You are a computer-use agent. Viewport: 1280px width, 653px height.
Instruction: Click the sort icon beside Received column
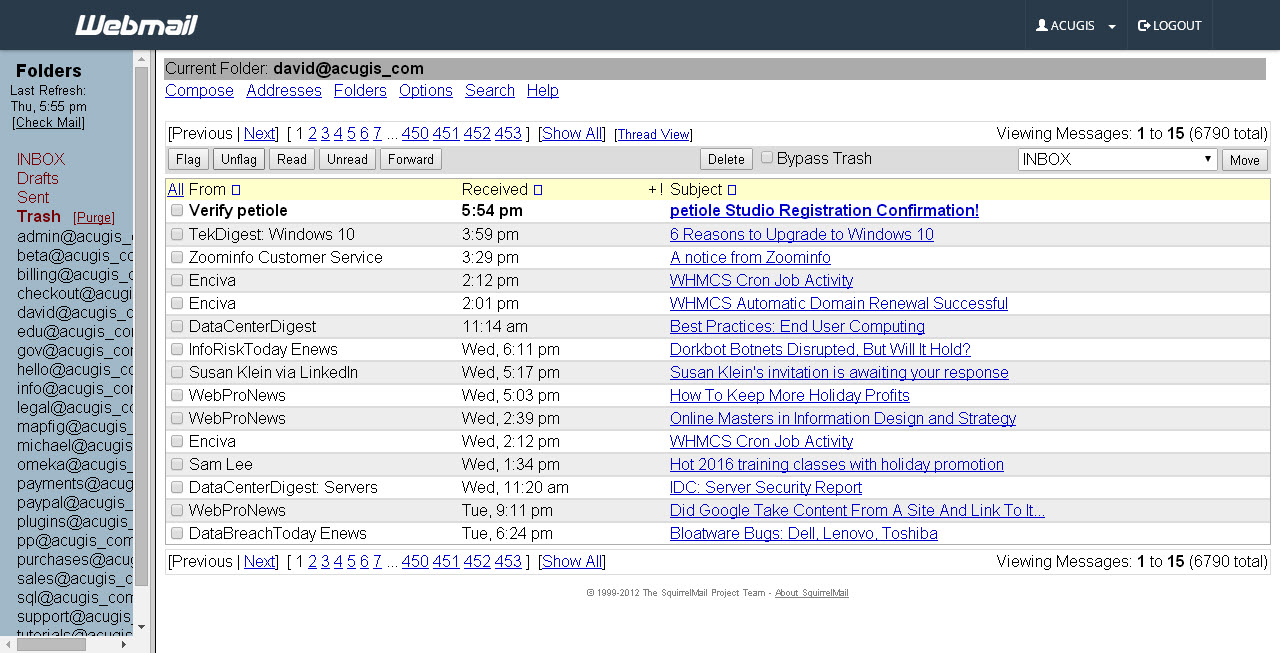538,190
